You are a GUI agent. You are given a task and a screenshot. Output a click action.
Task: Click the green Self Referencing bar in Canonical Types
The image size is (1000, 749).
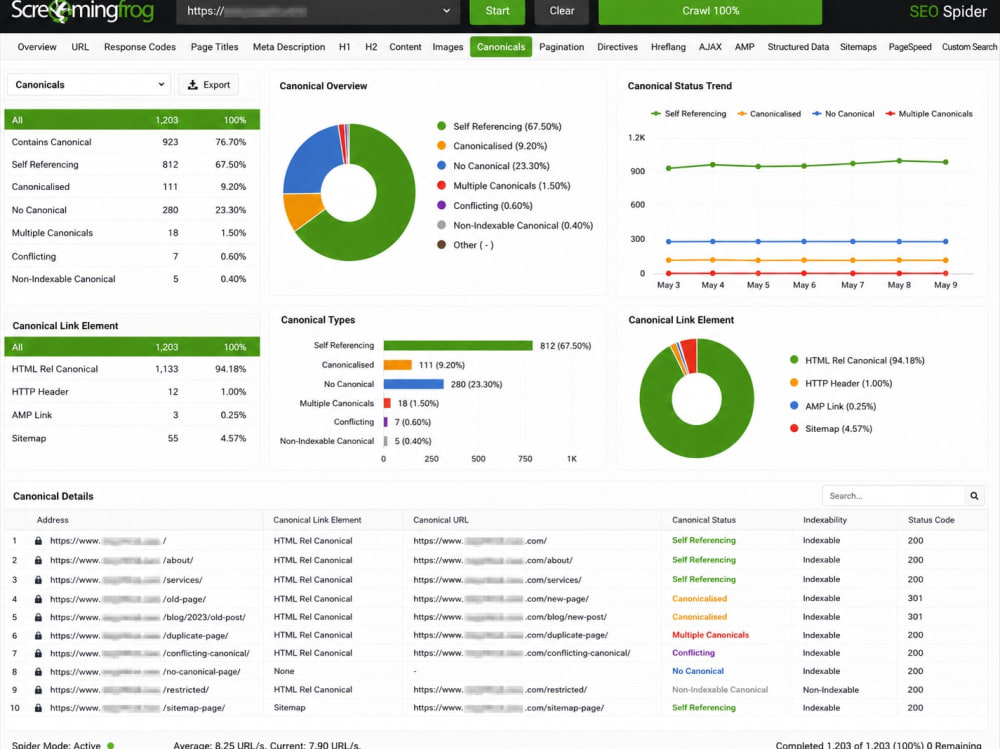pos(458,345)
